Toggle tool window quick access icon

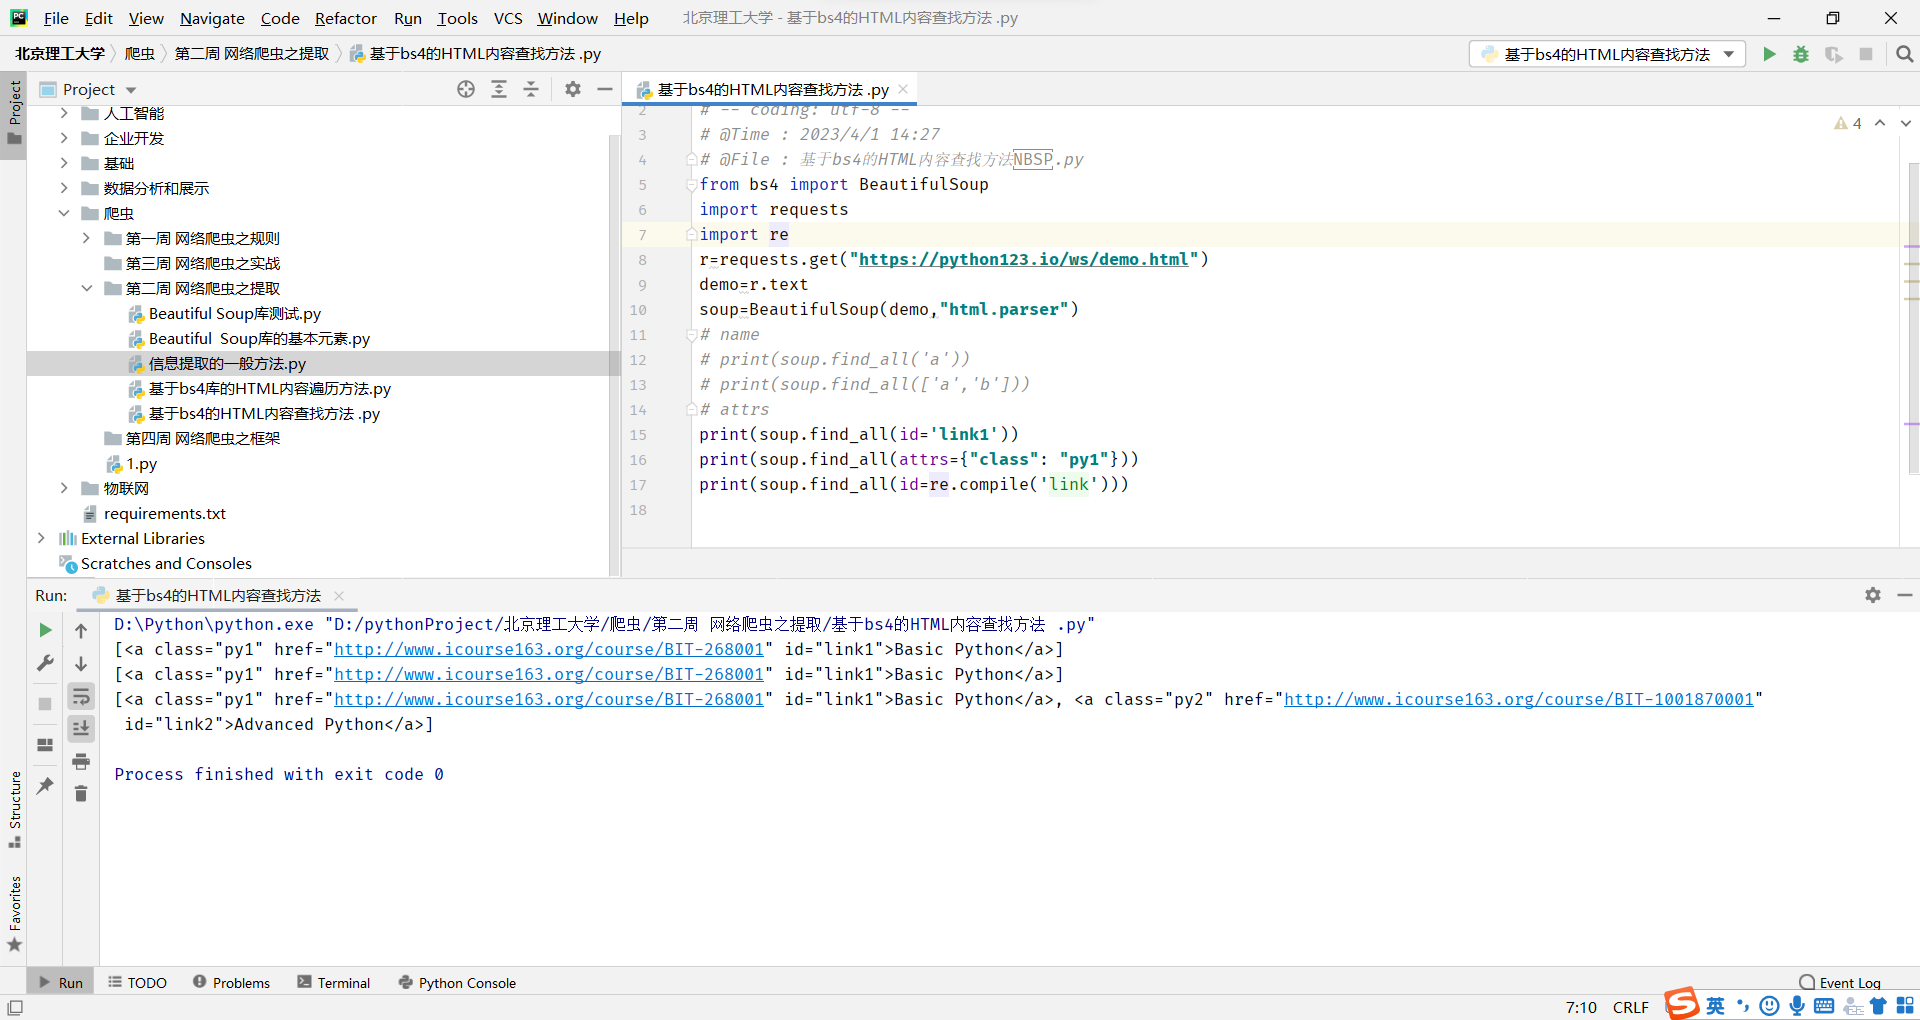[x=14, y=1007]
